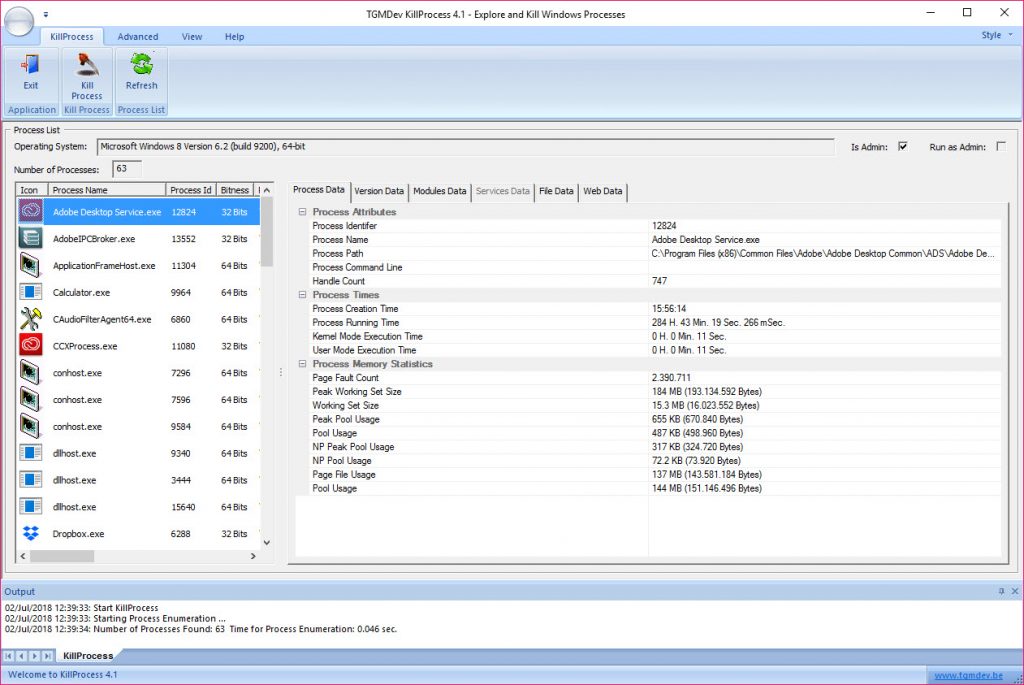Click the process list scroll up arrow
1024x685 pixels.
pos(266,190)
